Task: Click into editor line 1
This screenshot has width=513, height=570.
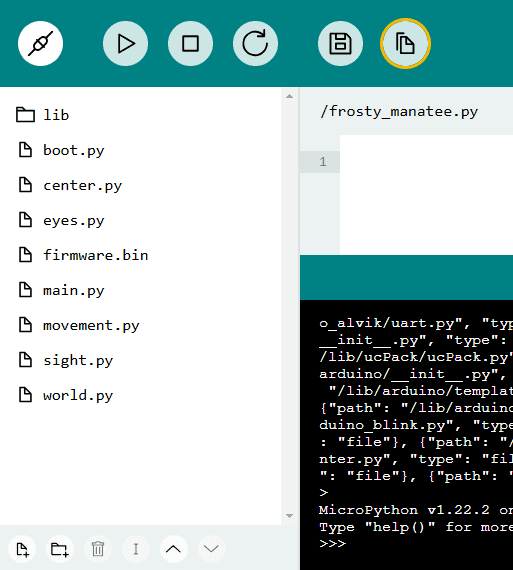Action: tap(426, 161)
